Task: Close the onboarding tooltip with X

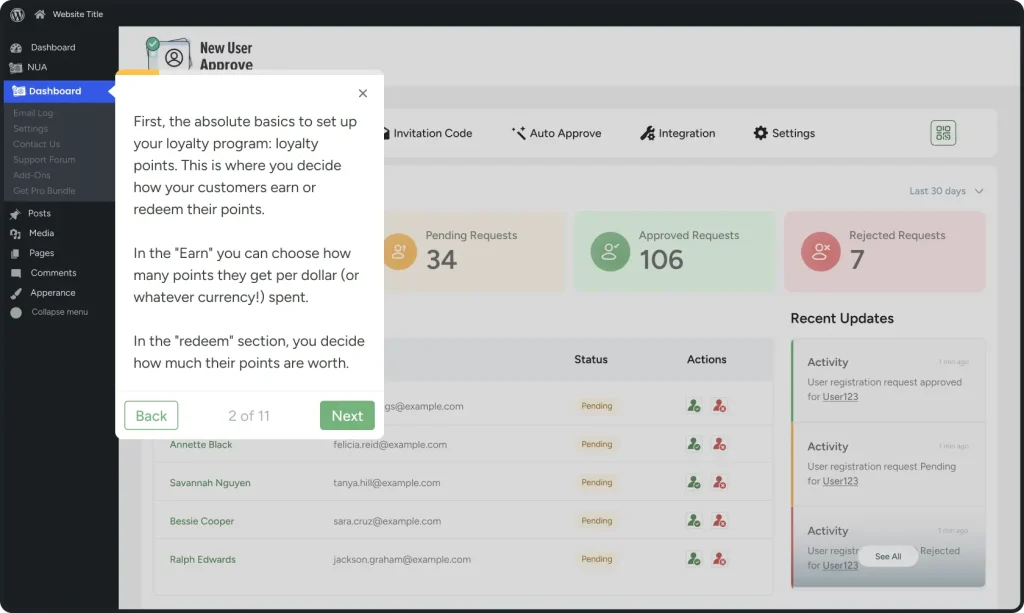Action: (363, 93)
